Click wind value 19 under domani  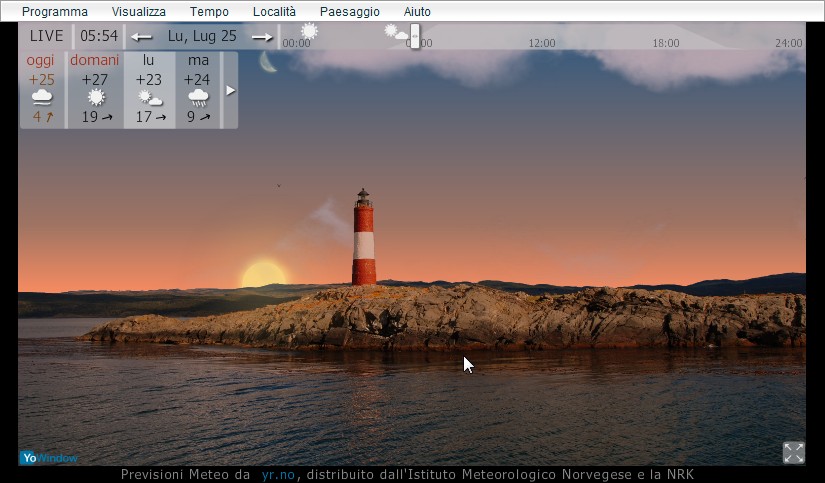pyautogui.click(x=89, y=116)
